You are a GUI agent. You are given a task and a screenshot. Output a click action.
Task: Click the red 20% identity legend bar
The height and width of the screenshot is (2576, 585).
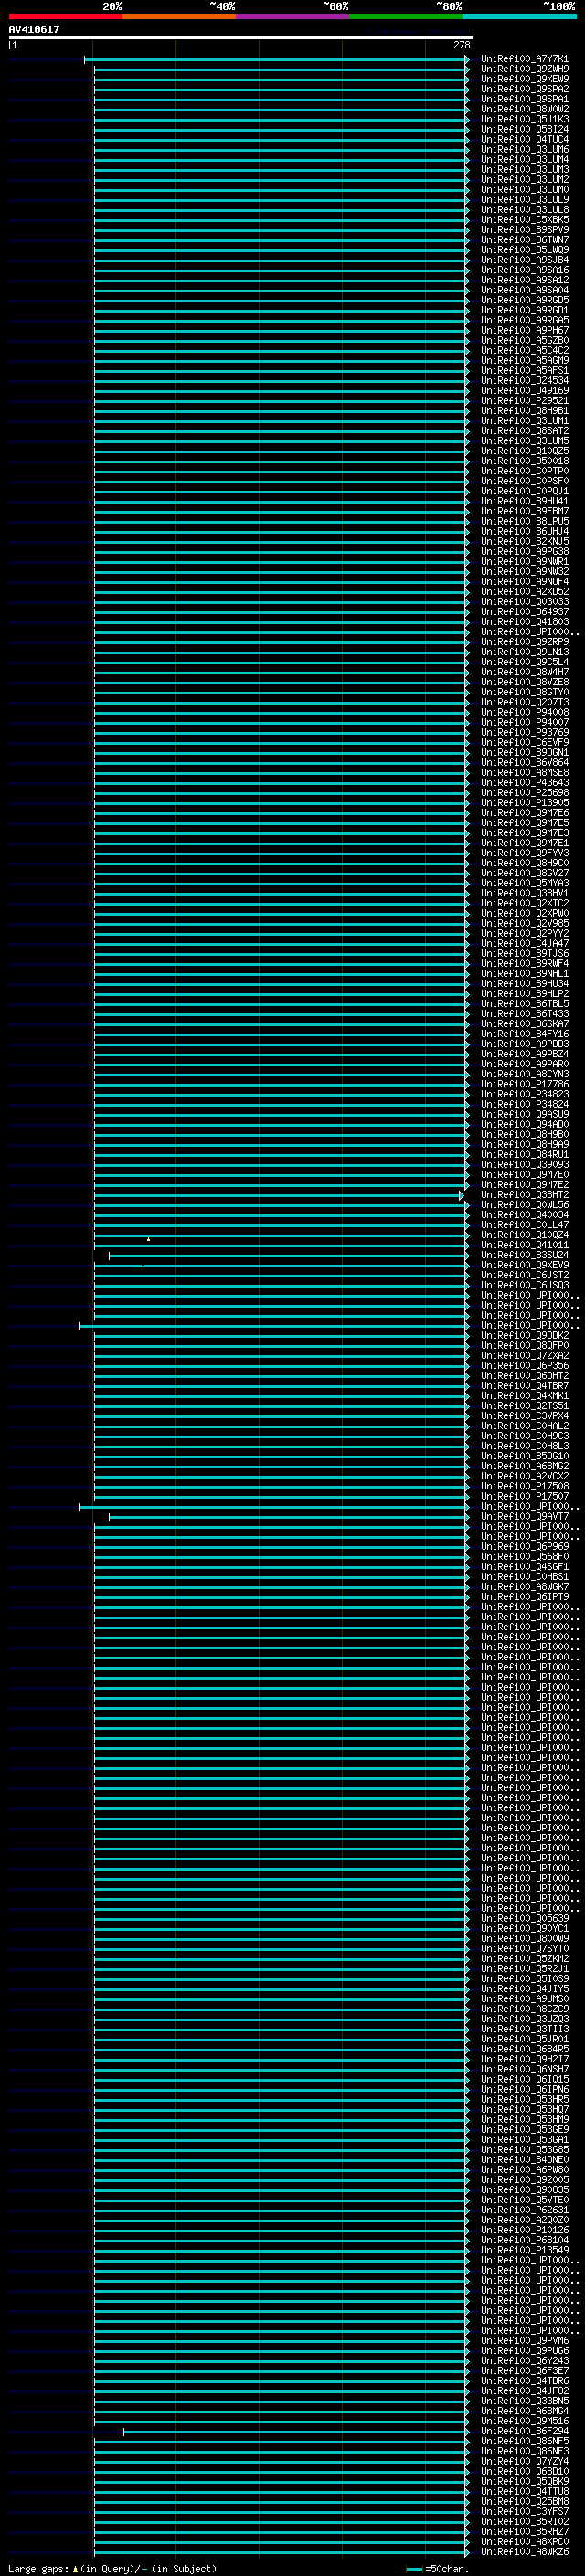click(65, 17)
